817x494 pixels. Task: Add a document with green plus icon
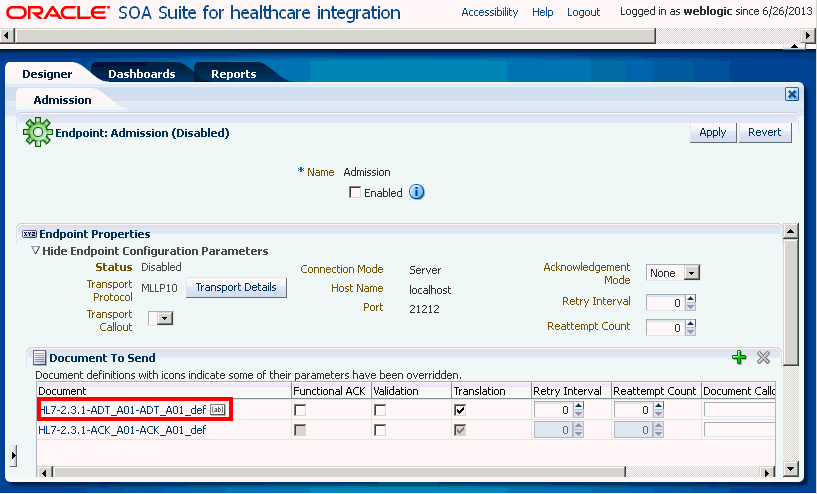(739, 357)
